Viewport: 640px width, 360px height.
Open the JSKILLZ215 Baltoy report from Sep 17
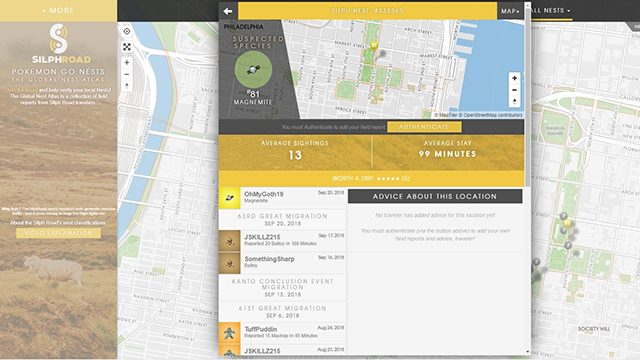pos(282,240)
